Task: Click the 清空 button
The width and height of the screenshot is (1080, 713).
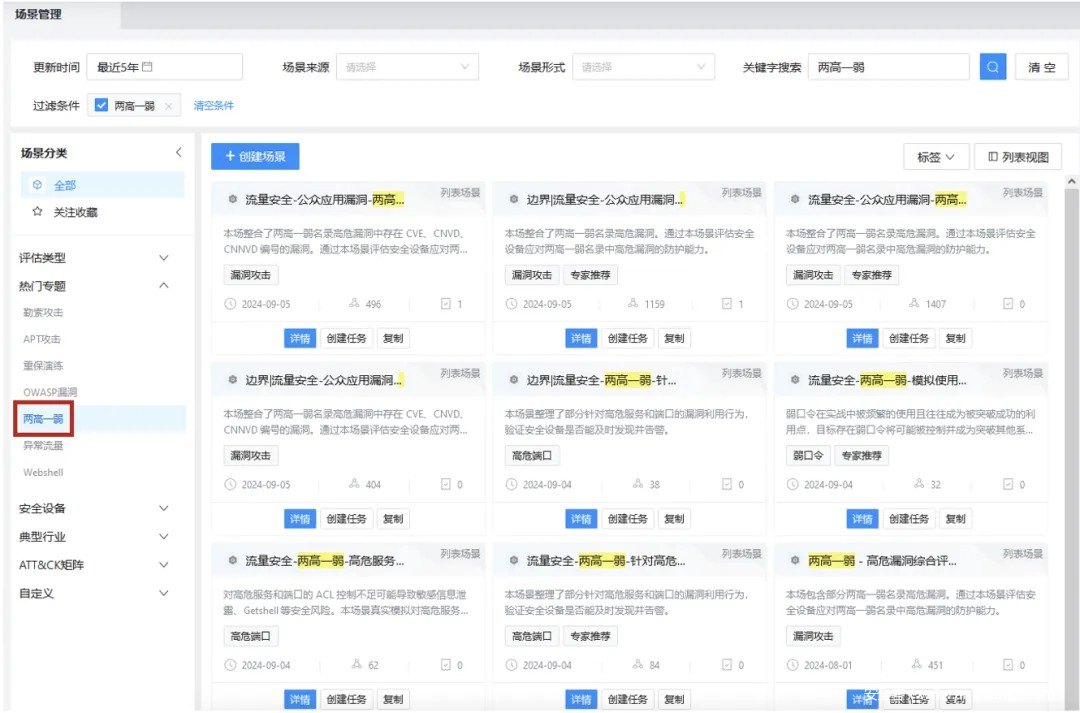Action: (x=1041, y=67)
